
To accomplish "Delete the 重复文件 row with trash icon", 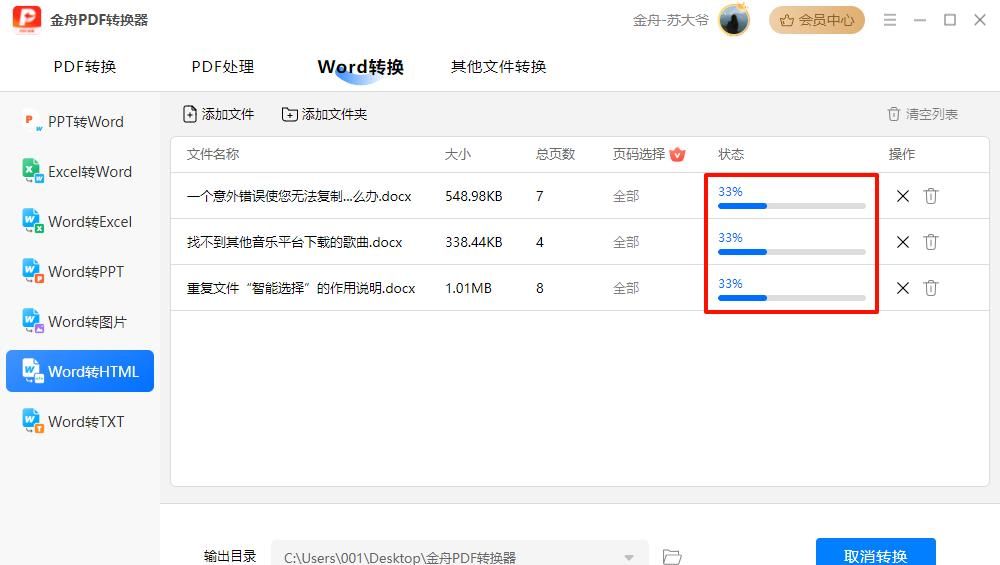I will [x=931, y=288].
